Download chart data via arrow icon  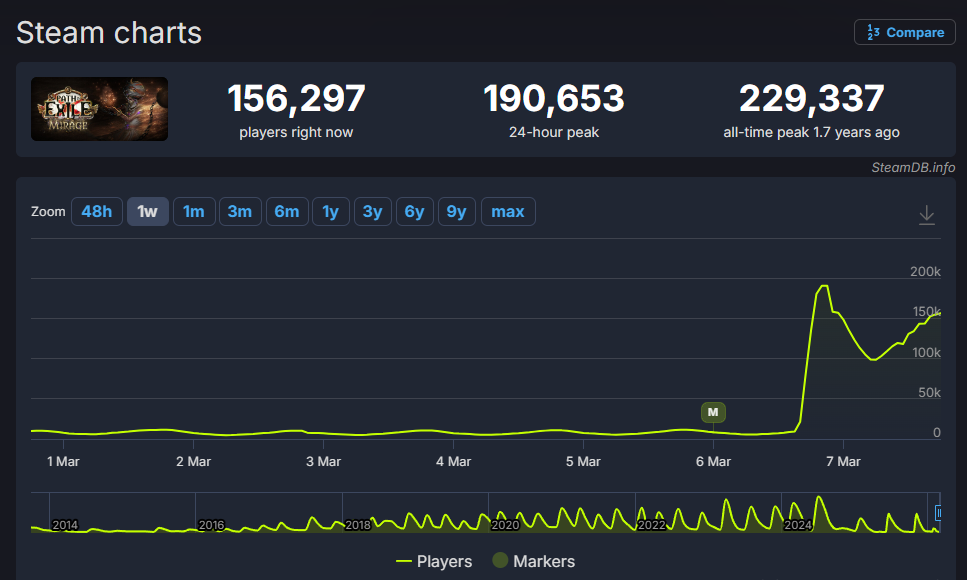926,215
